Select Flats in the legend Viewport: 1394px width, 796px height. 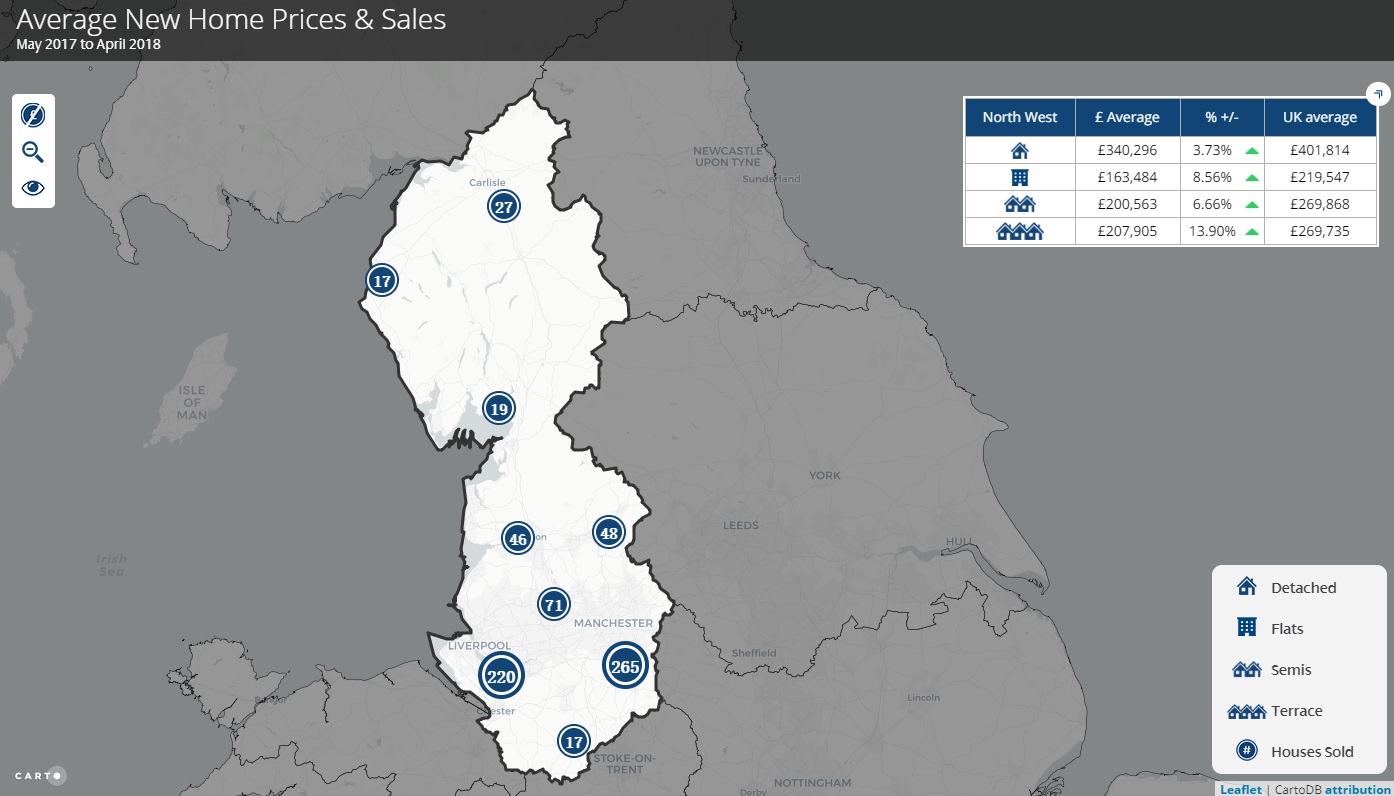click(x=1286, y=629)
